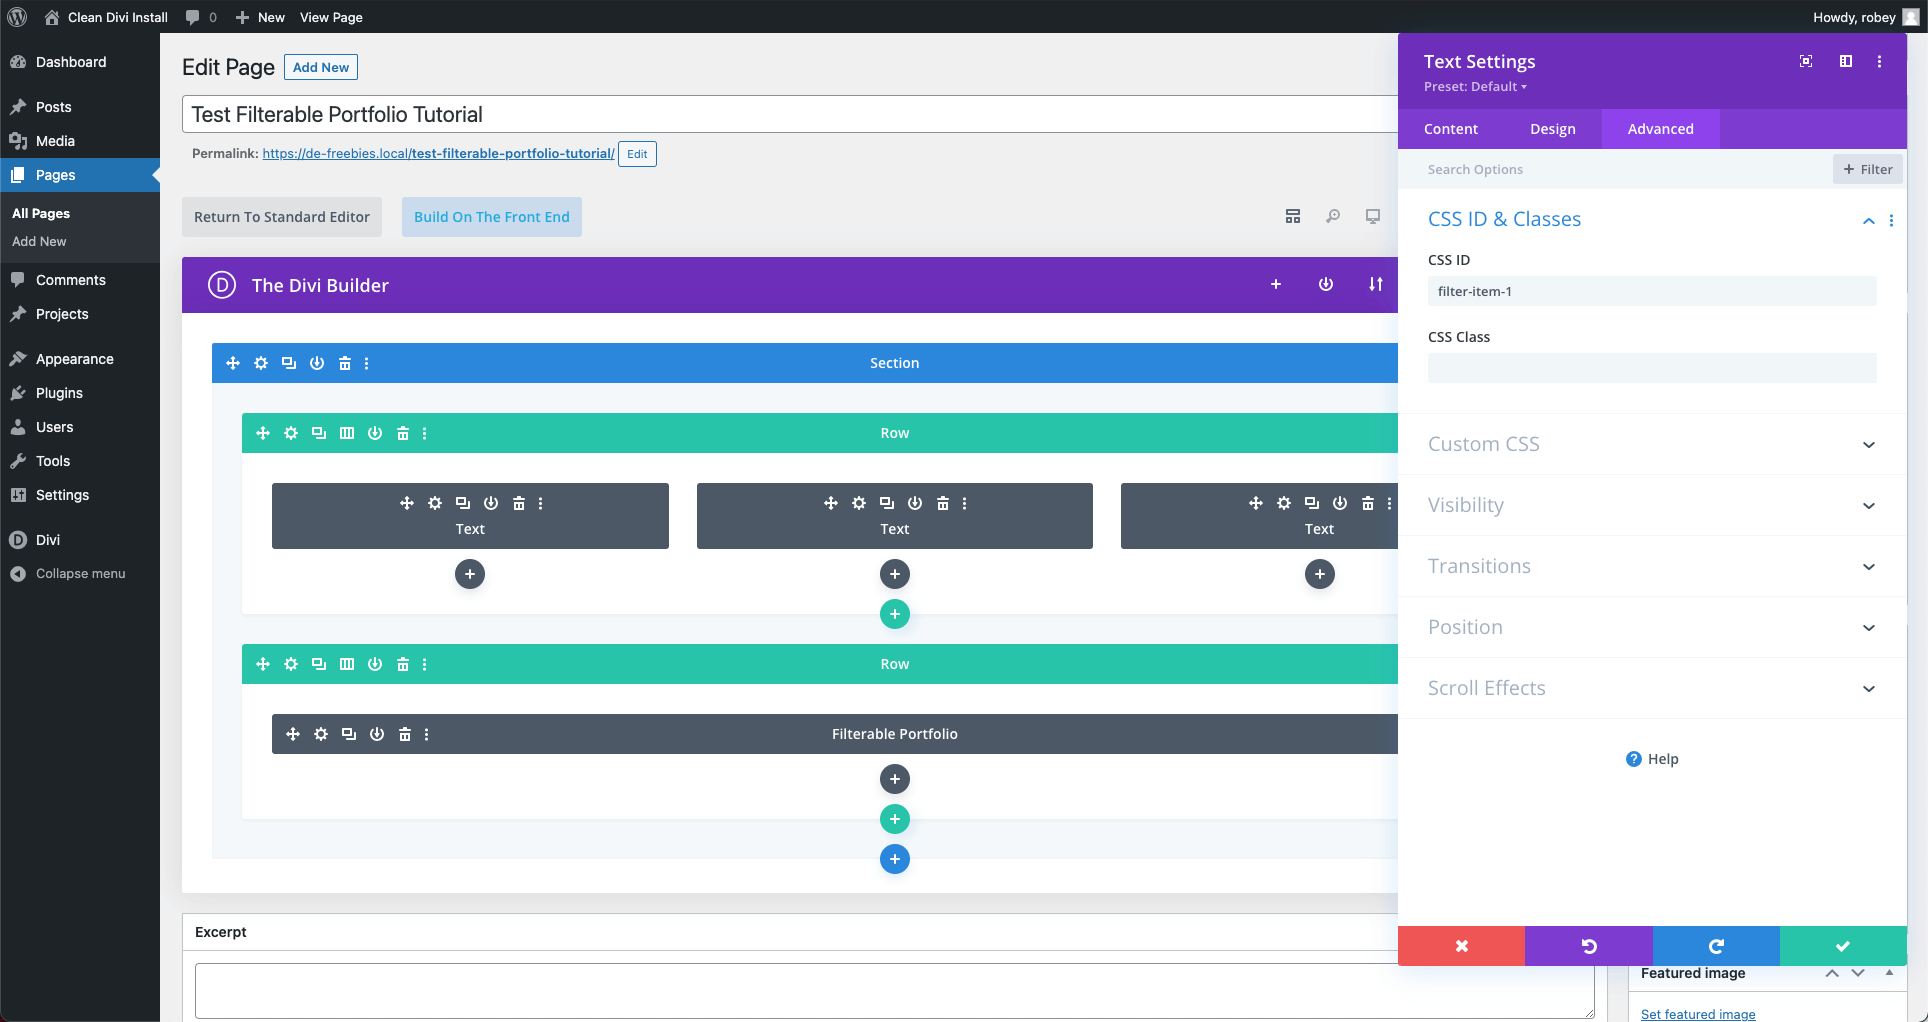This screenshot has height=1022, width=1928.
Task: Click the Divi Builder power icon
Action: [1326, 285]
